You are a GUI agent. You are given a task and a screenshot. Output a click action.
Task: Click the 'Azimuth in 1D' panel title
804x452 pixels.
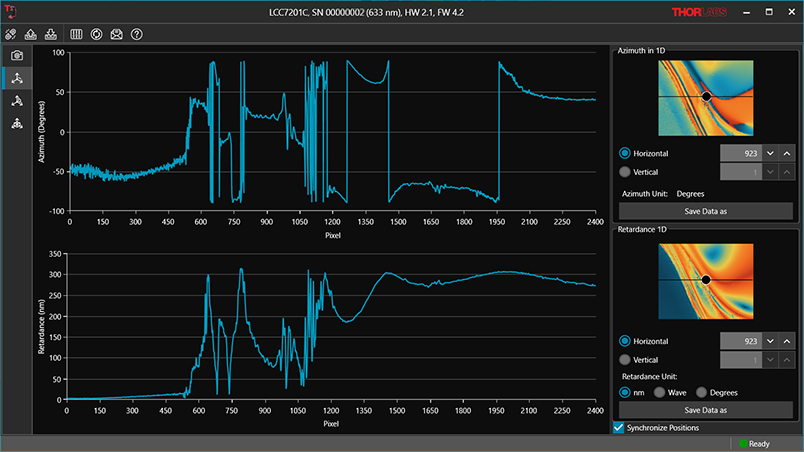coord(641,50)
